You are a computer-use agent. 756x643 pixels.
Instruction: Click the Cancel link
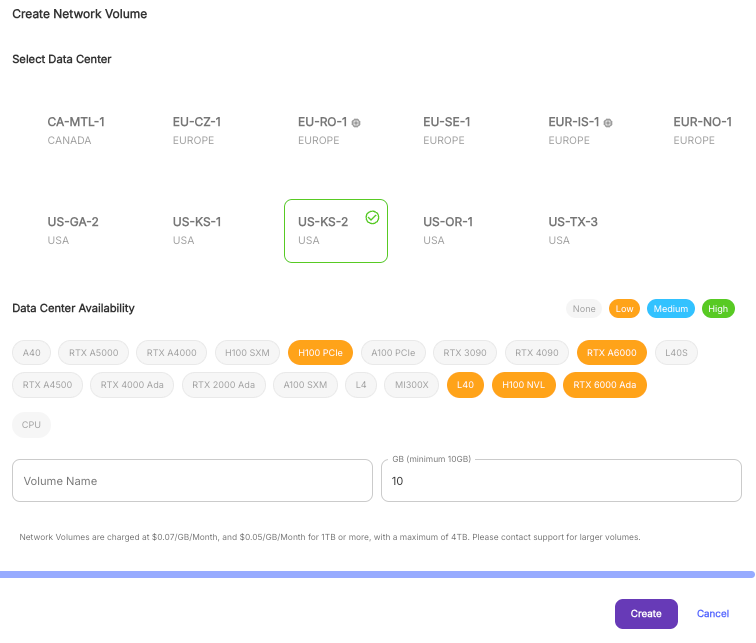click(x=712, y=614)
